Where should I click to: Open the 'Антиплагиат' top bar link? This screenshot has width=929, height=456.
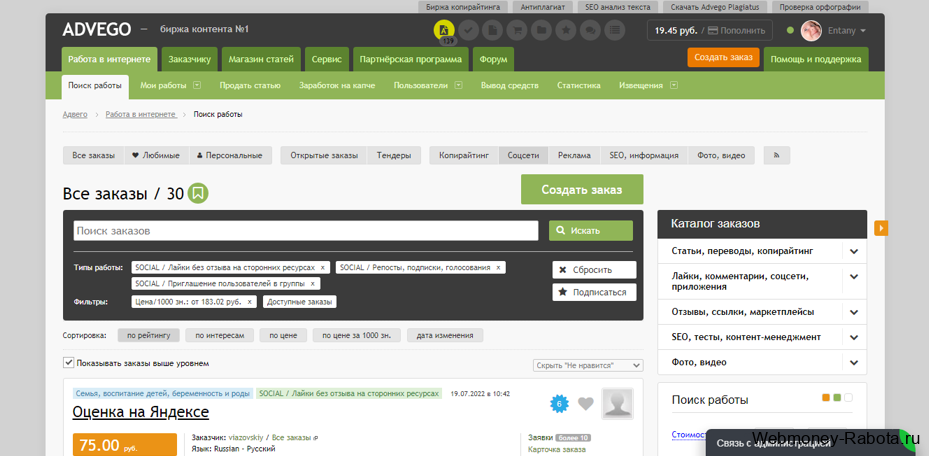click(543, 7)
